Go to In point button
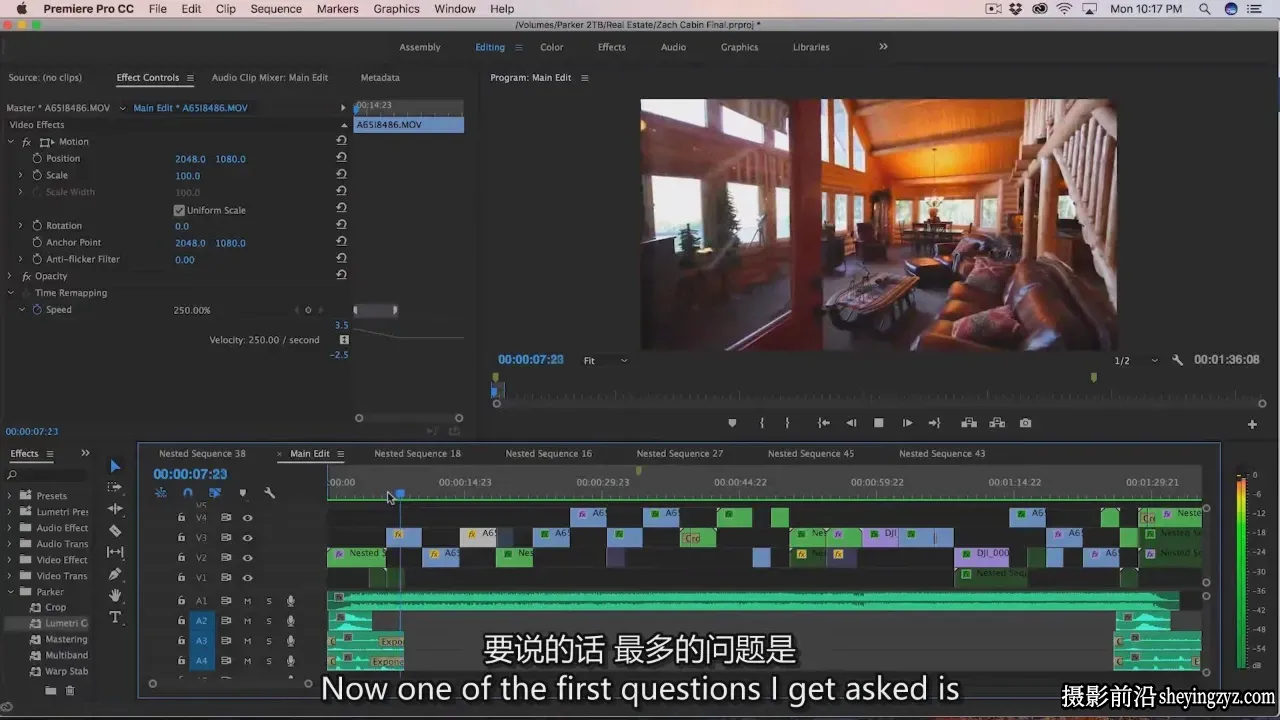1280x720 pixels. pyautogui.click(x=824, y=423)
